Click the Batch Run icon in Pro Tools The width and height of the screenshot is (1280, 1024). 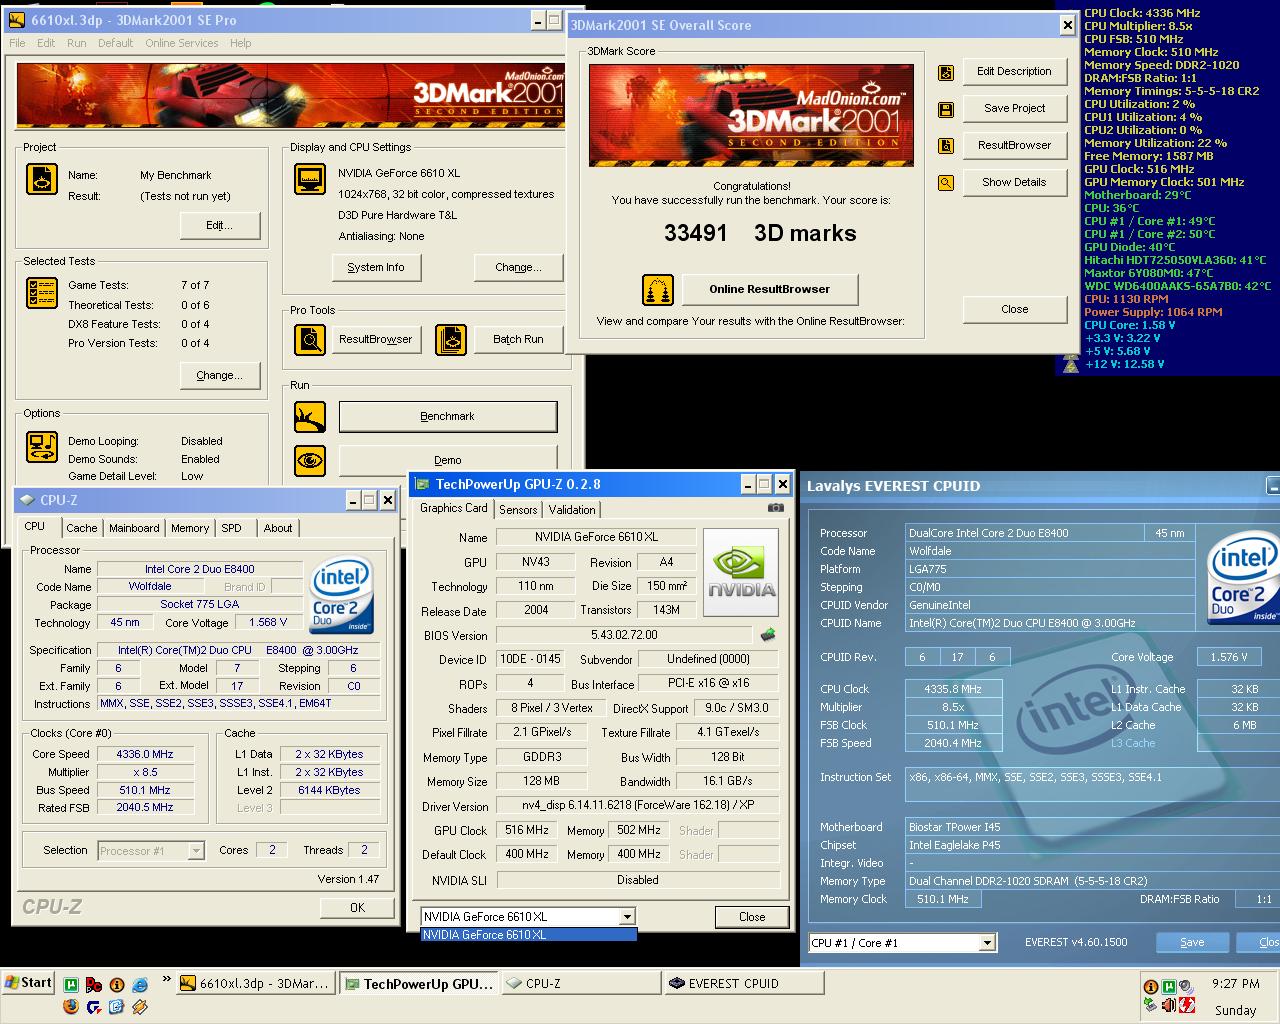click(x=451, y=340)
